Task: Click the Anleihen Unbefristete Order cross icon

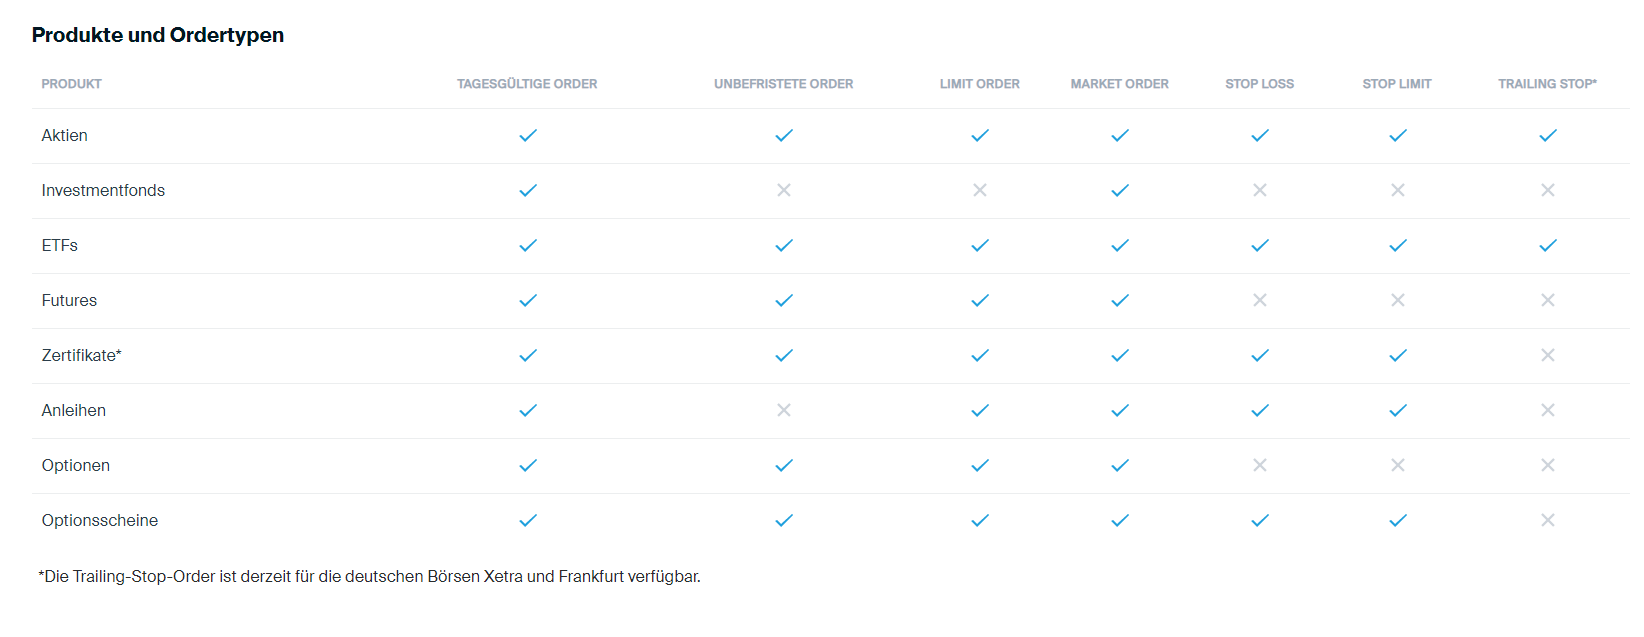Action: click(784, 410)
